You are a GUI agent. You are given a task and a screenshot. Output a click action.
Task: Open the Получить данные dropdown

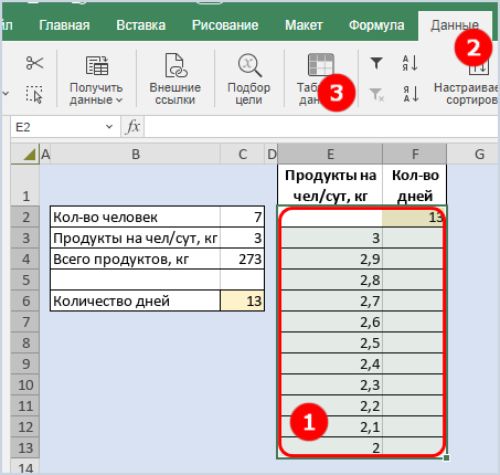[96, 79]
